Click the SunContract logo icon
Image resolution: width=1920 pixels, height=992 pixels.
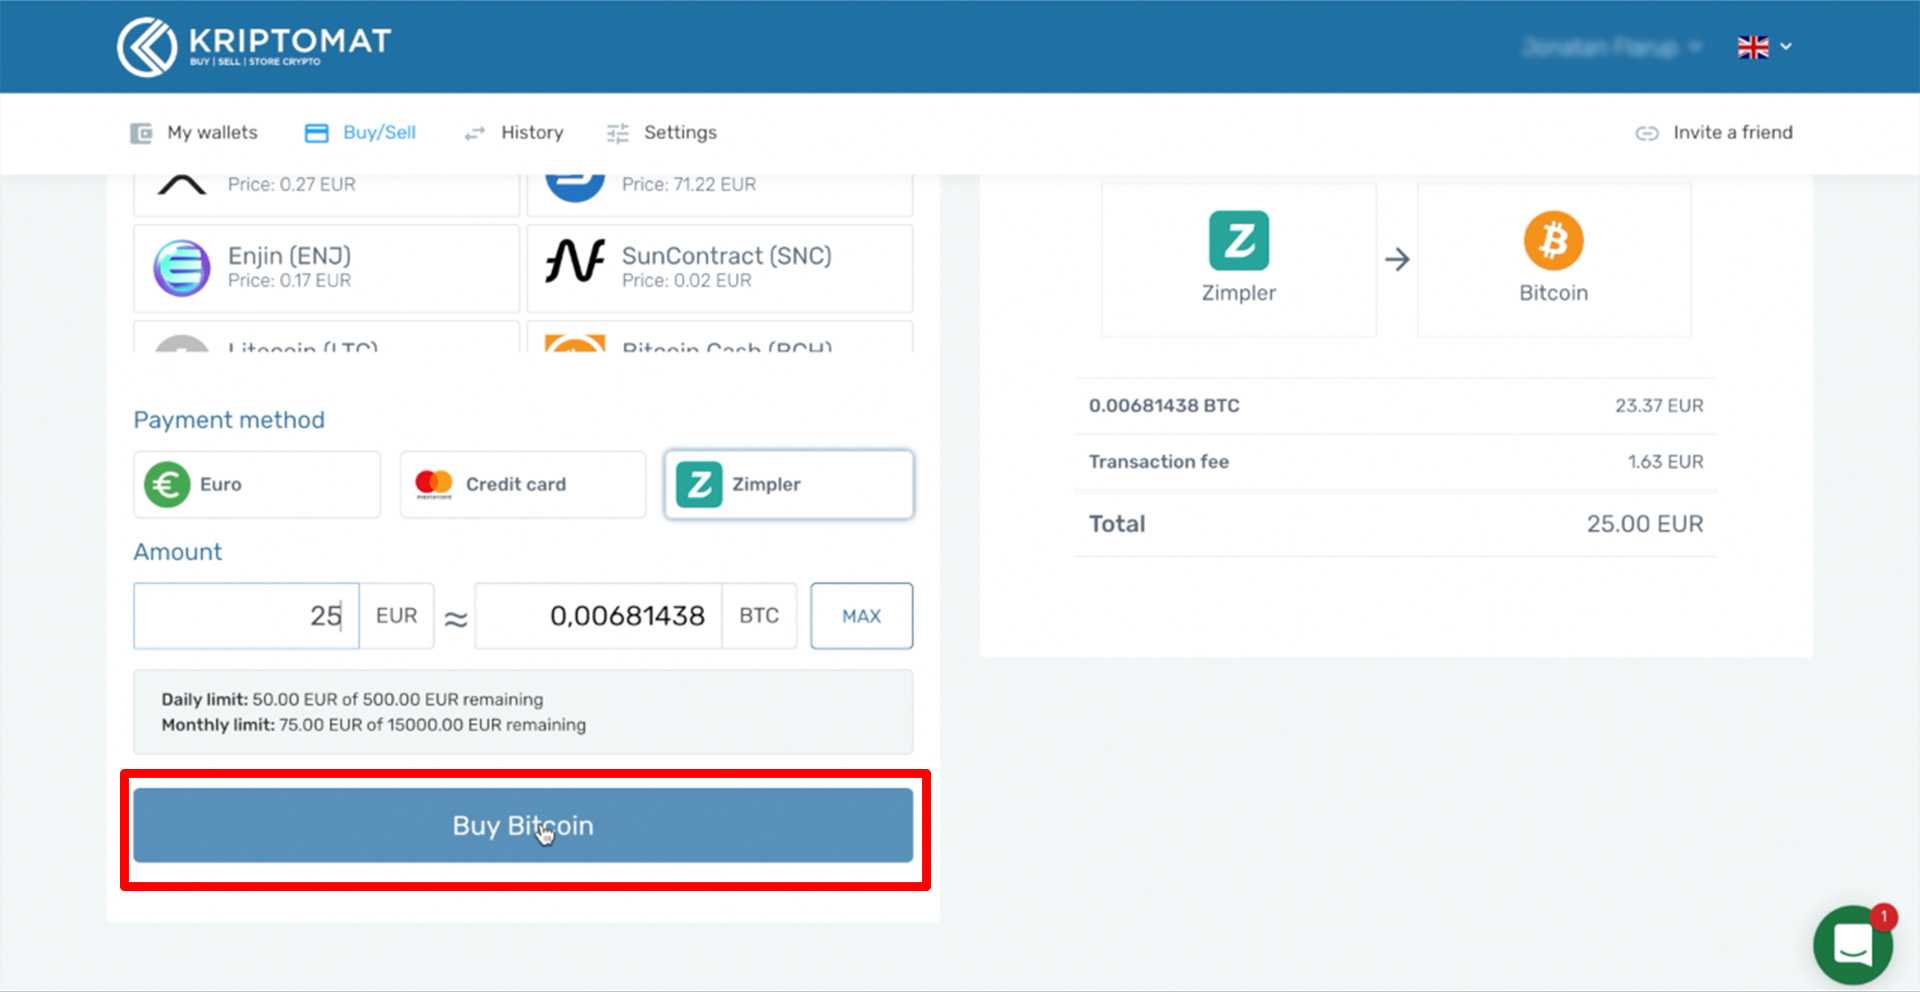coord(575,261)
